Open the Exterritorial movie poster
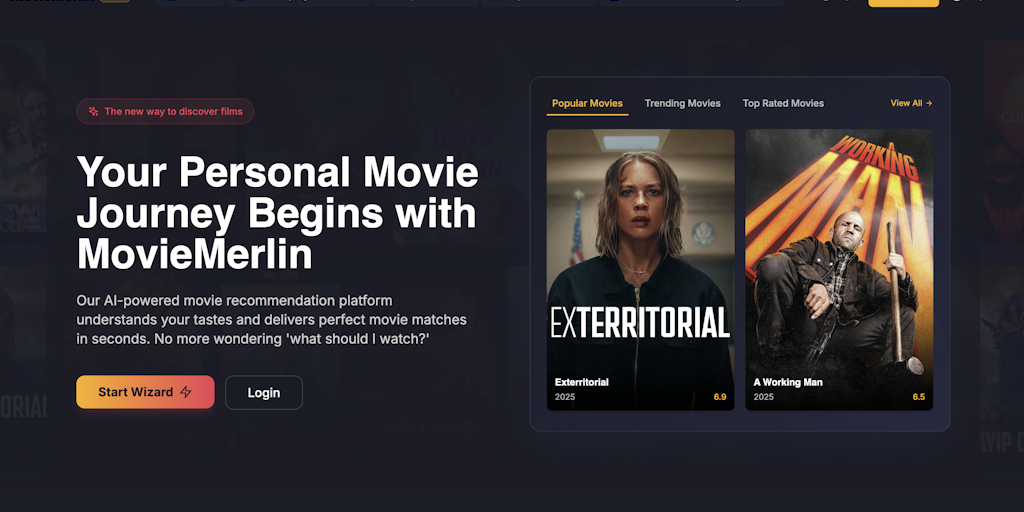1024x512 pixels. 641,270
